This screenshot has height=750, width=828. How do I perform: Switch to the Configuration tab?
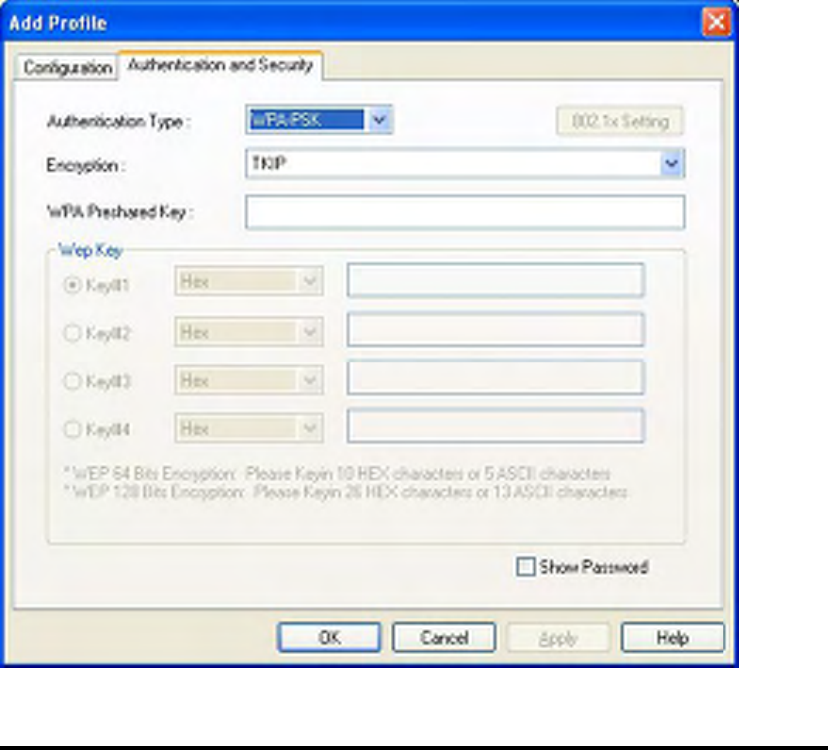pos(67,68)
